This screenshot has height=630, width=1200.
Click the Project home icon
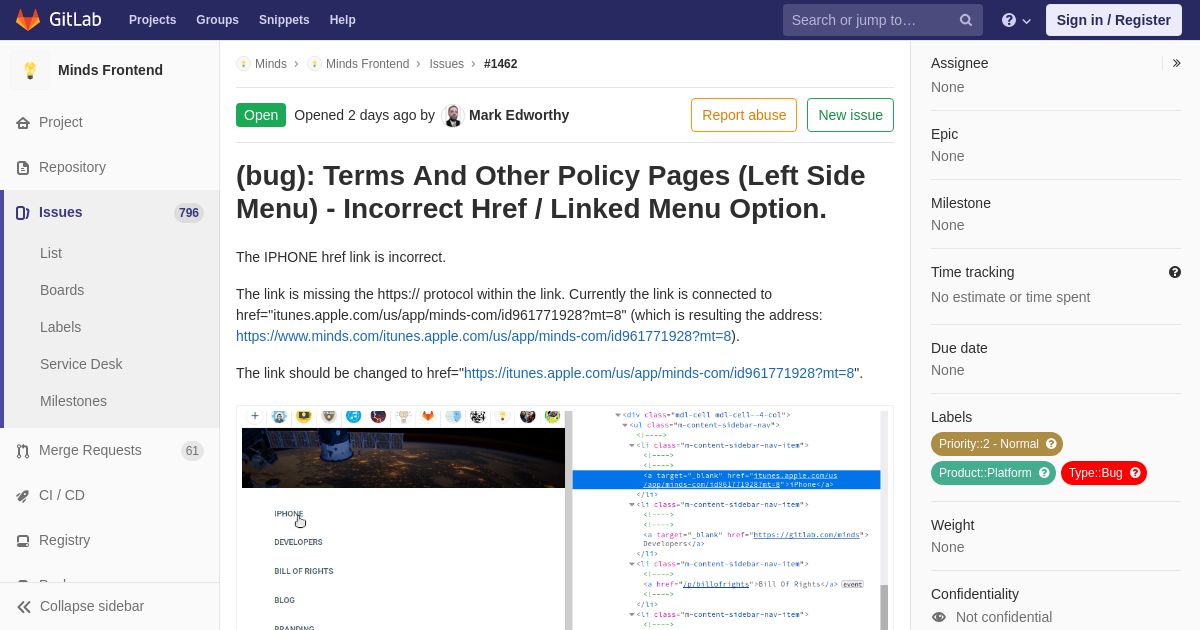click(23, 123)
